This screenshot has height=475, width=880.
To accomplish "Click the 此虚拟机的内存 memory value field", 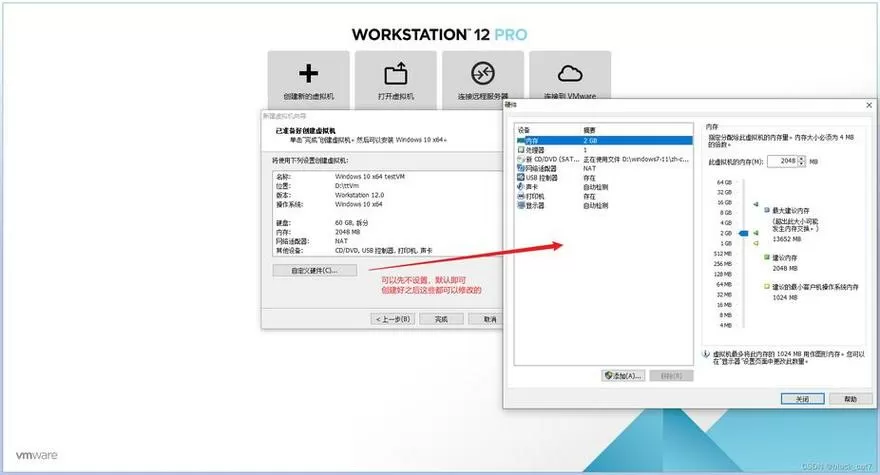I will point(782,161).
